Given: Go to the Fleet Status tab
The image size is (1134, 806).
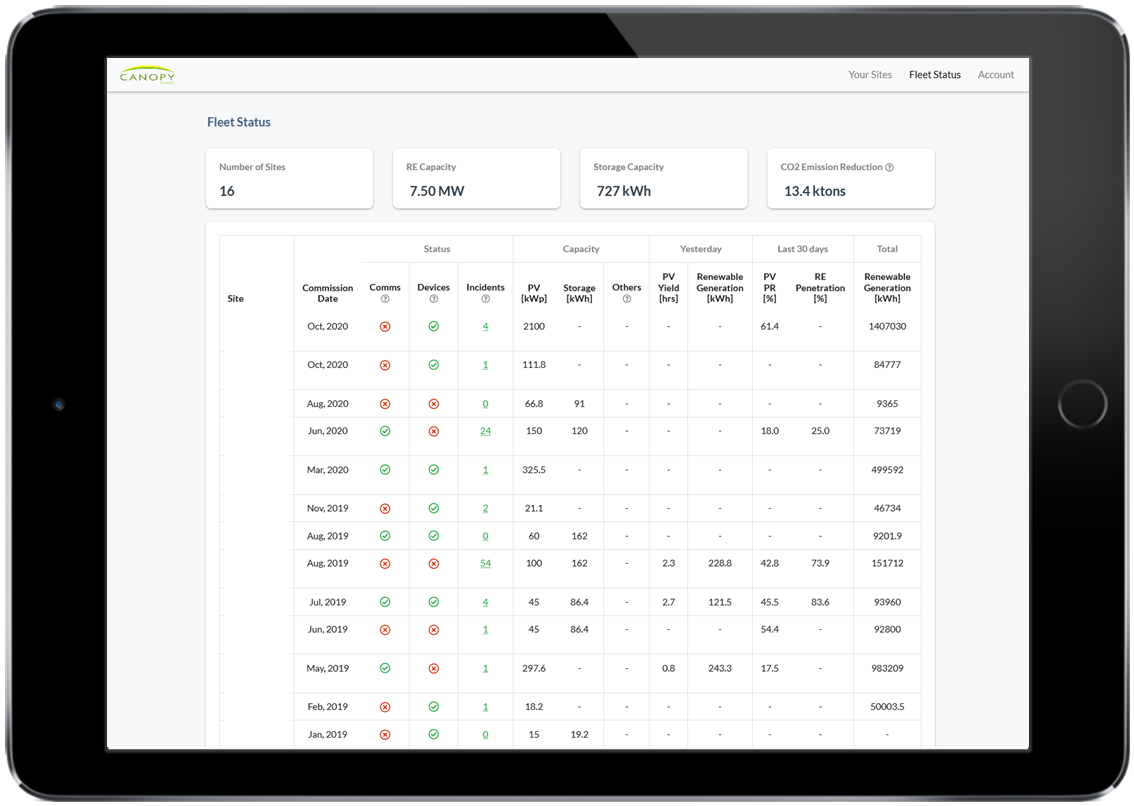Looking at the screenshot, I should 934,75.
